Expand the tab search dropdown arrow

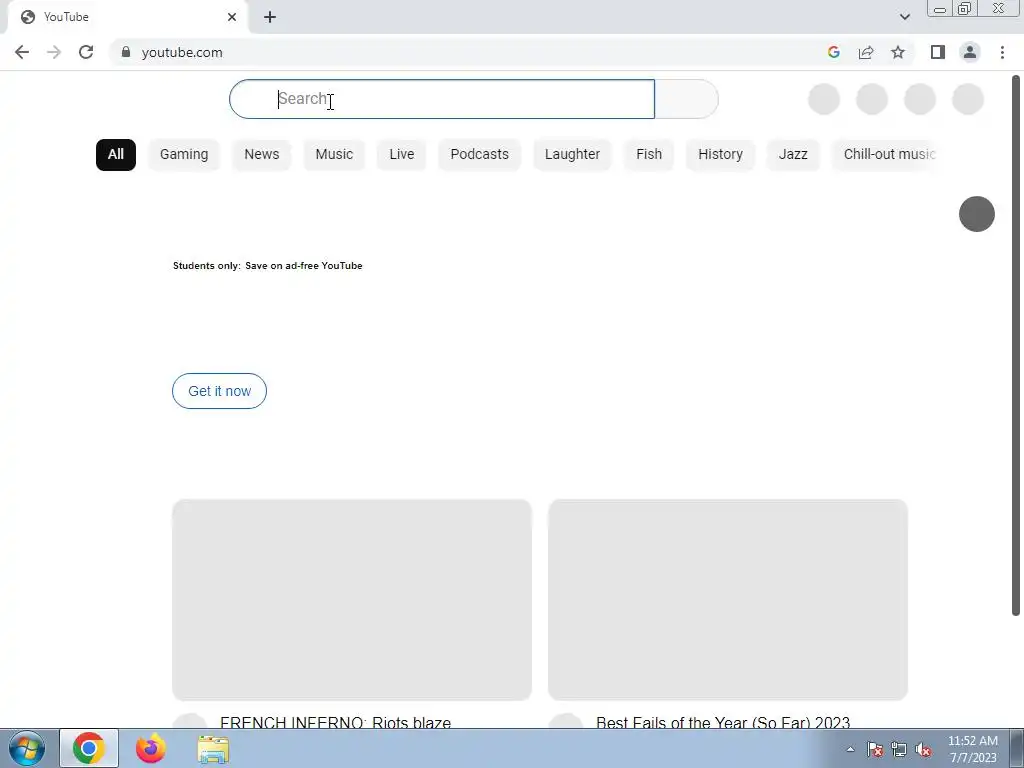pos(904,17)
